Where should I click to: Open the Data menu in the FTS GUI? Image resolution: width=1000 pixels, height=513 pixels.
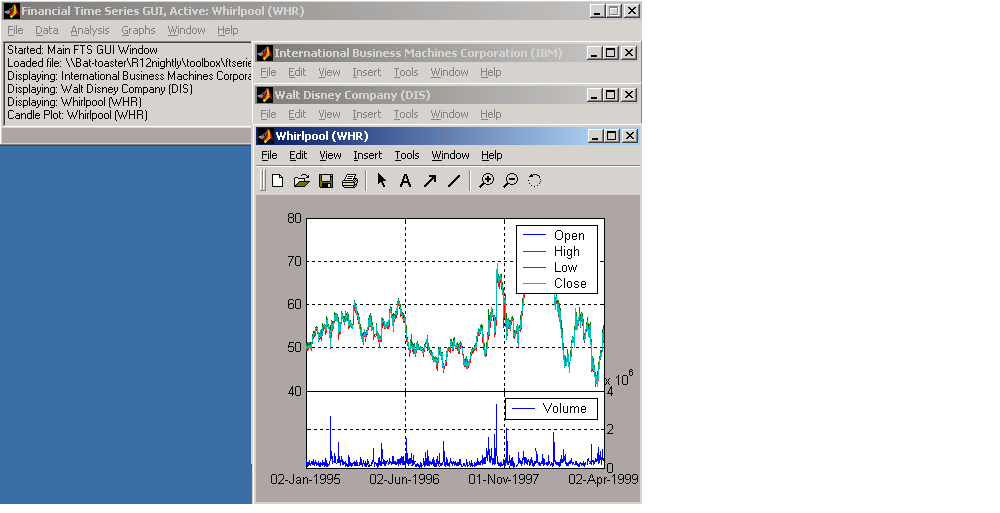coord(47,30)
